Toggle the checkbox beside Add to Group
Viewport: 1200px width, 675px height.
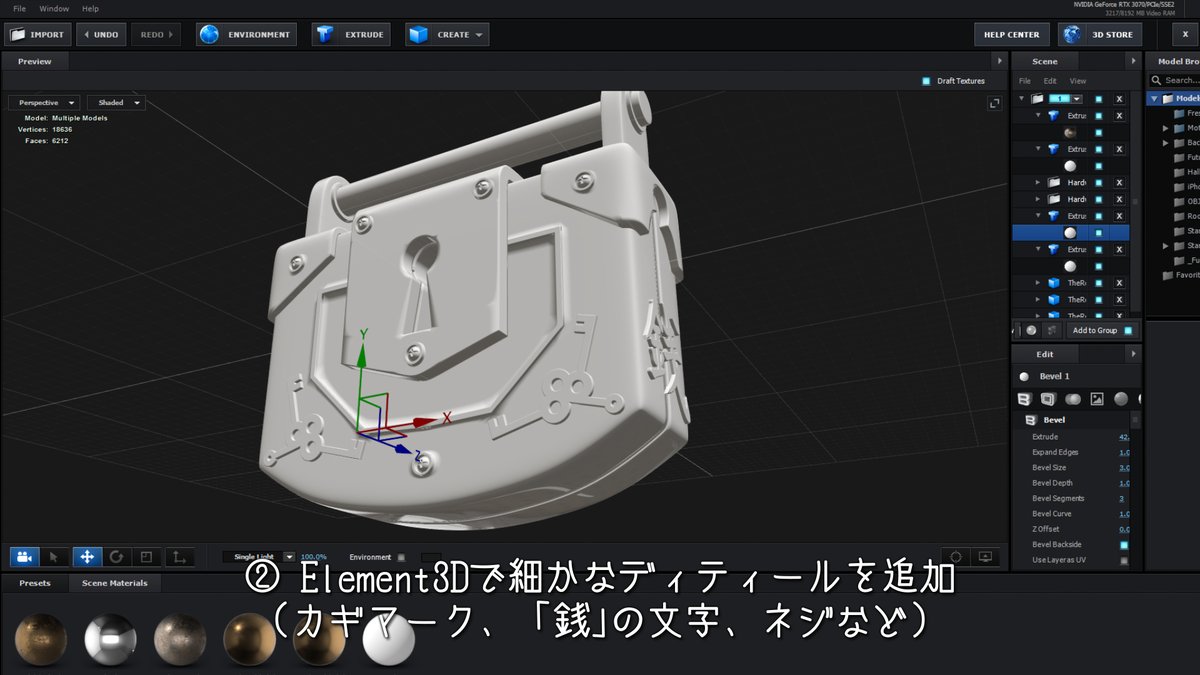click(1128, 330)
